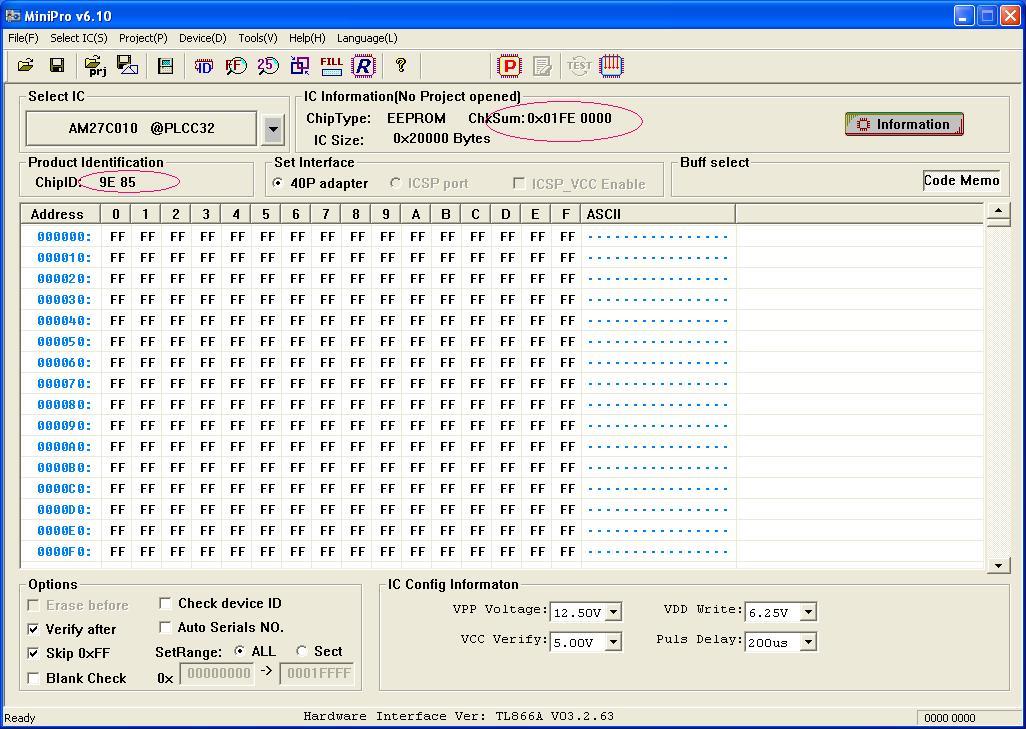Toggle the Erase before checkbox

click(x=33, y=605)
